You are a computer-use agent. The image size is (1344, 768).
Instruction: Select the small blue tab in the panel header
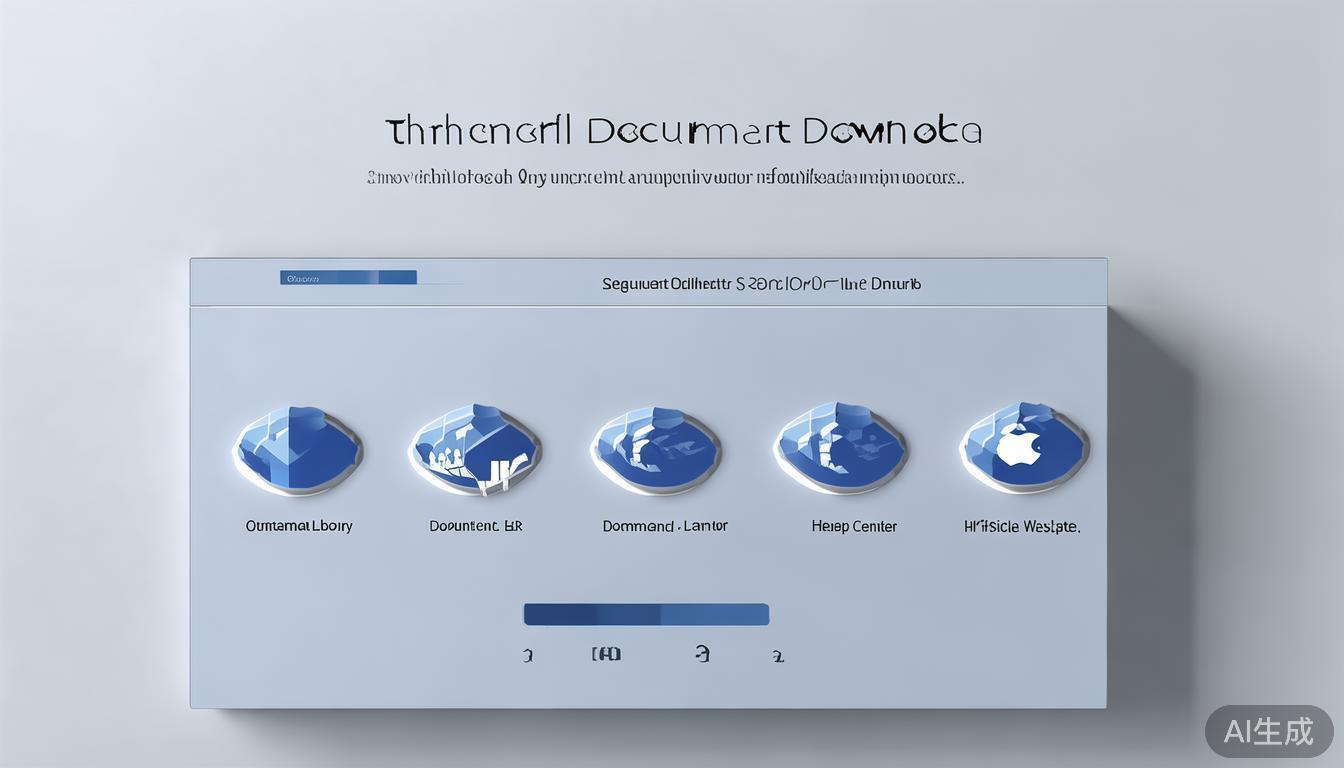348,278
